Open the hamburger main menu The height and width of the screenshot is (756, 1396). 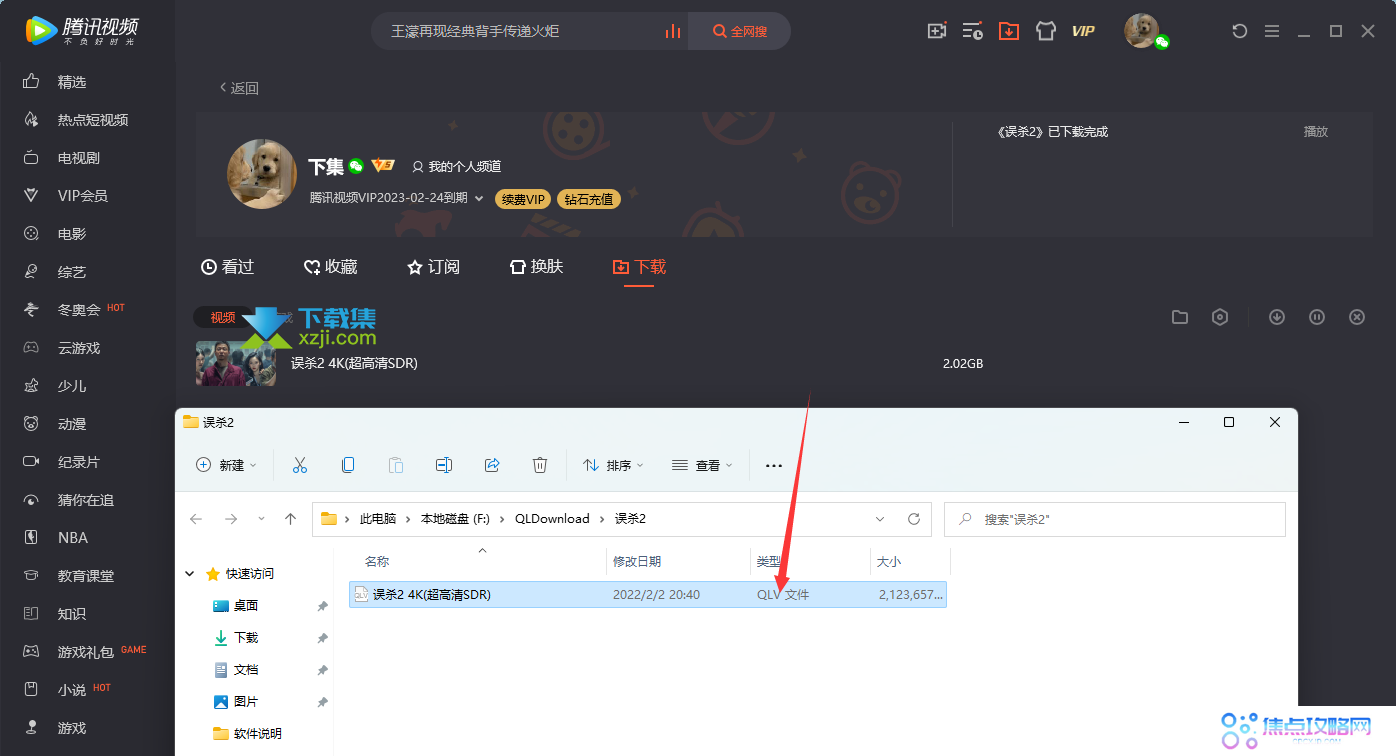tap(1272, 31)
